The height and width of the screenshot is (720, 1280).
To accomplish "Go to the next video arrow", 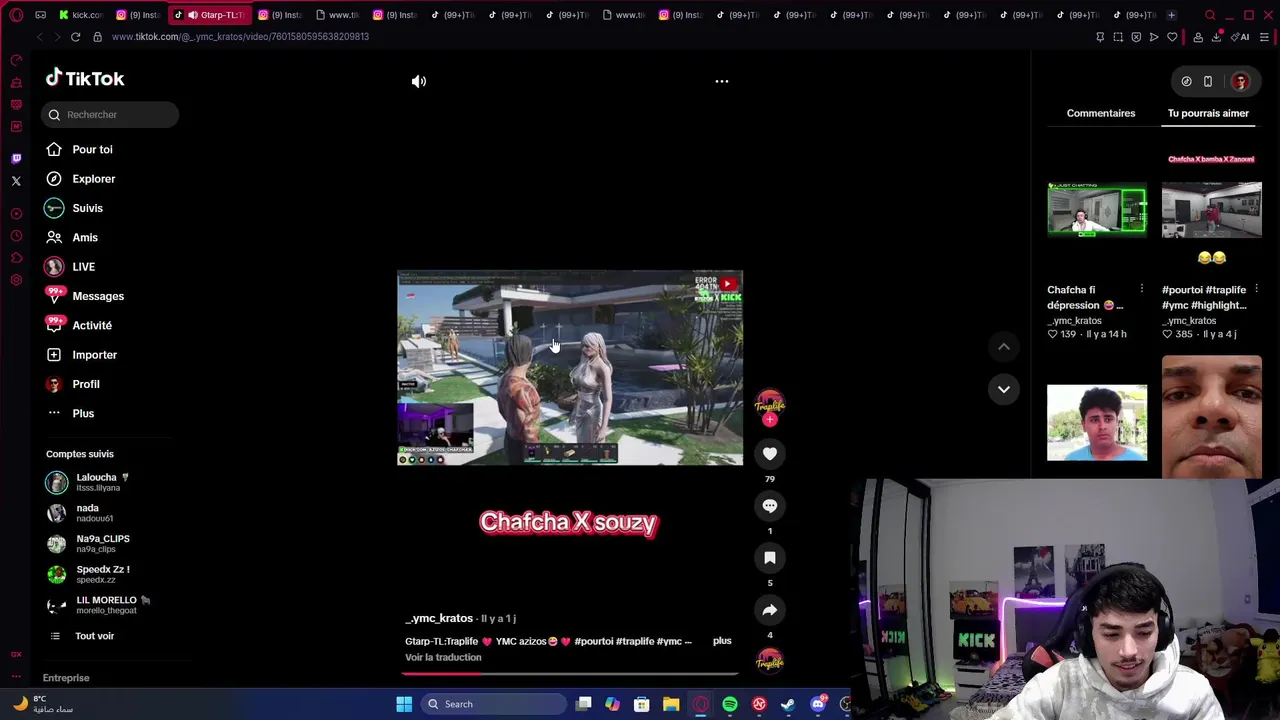I will tap(1004, 389).
